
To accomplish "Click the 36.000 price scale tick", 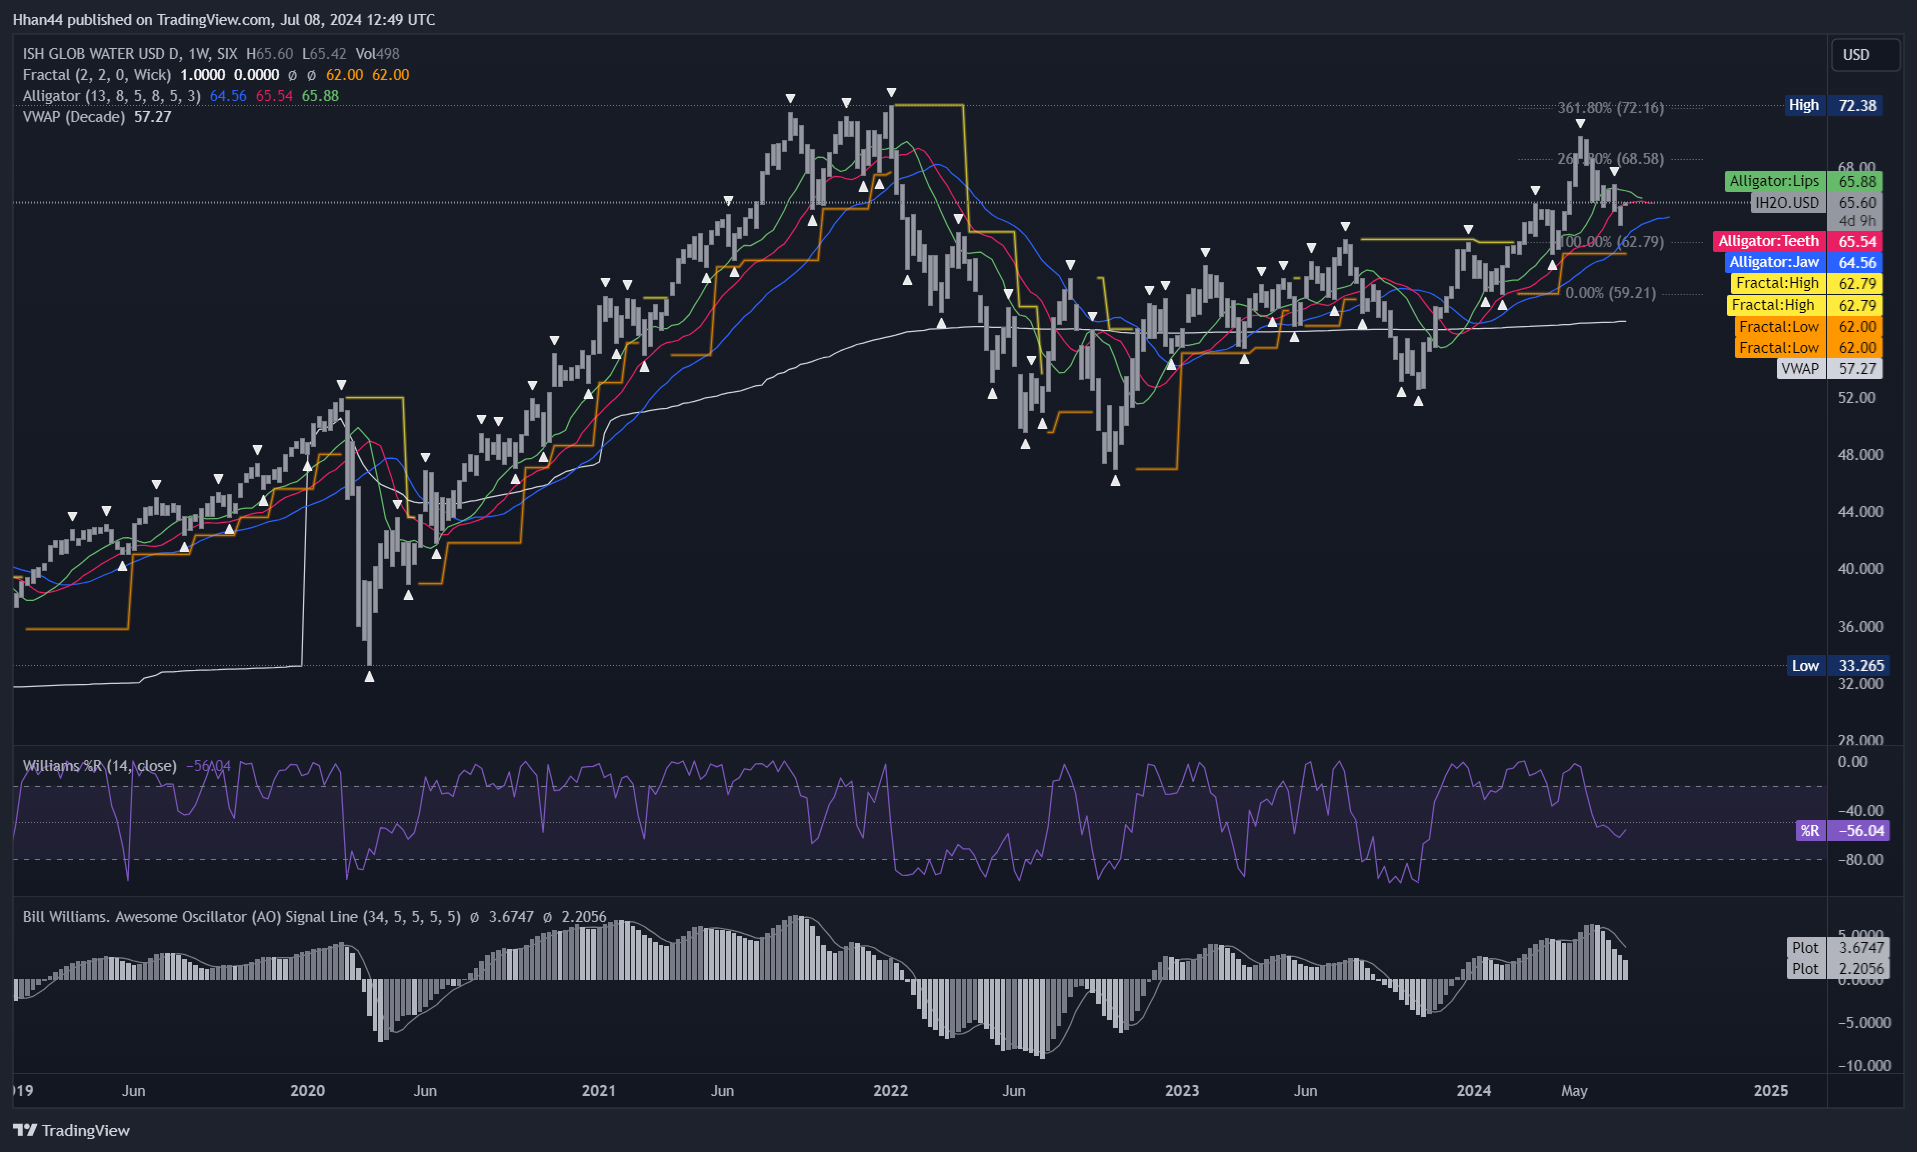I will (1860, 627).
